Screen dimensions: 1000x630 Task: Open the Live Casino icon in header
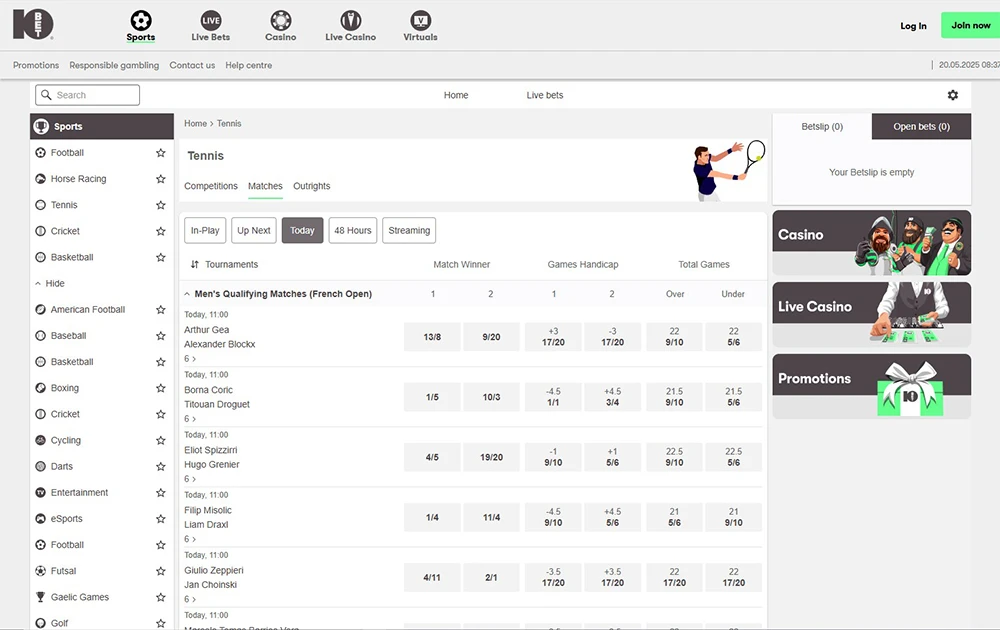point(350,21)
